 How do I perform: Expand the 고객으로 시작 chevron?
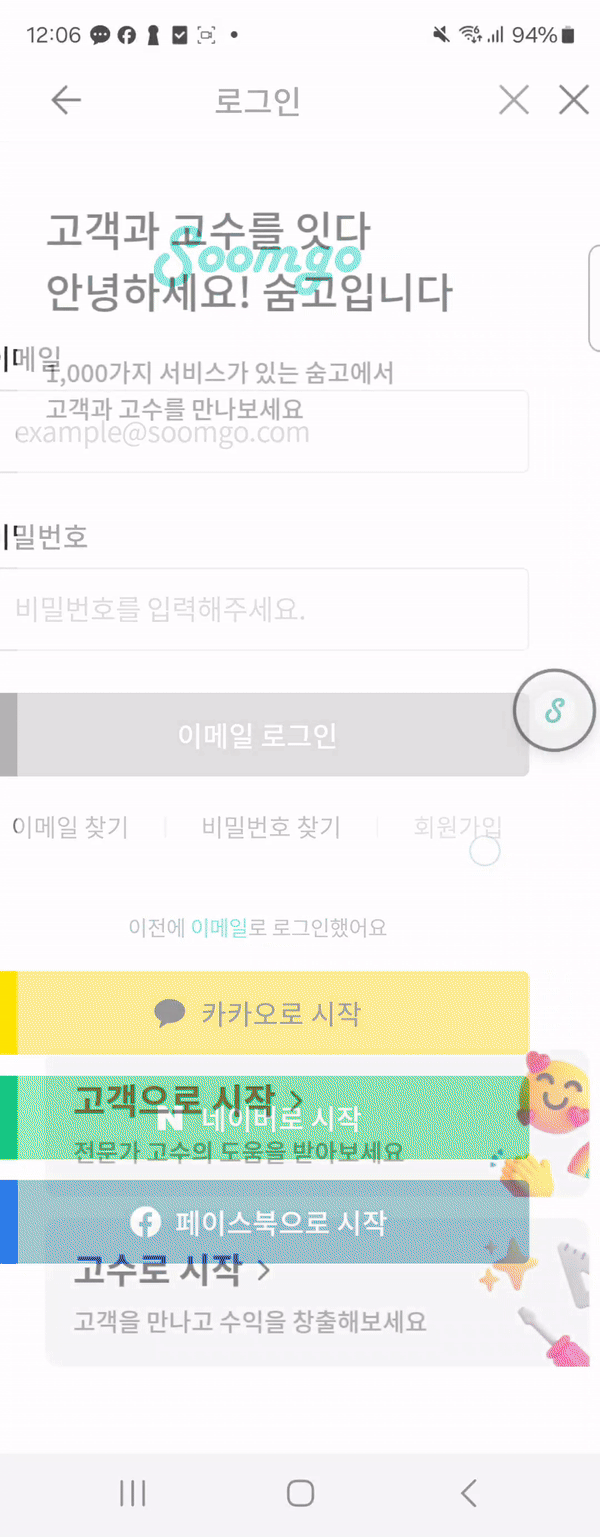pyautogui.click(x=294, y=1098)
